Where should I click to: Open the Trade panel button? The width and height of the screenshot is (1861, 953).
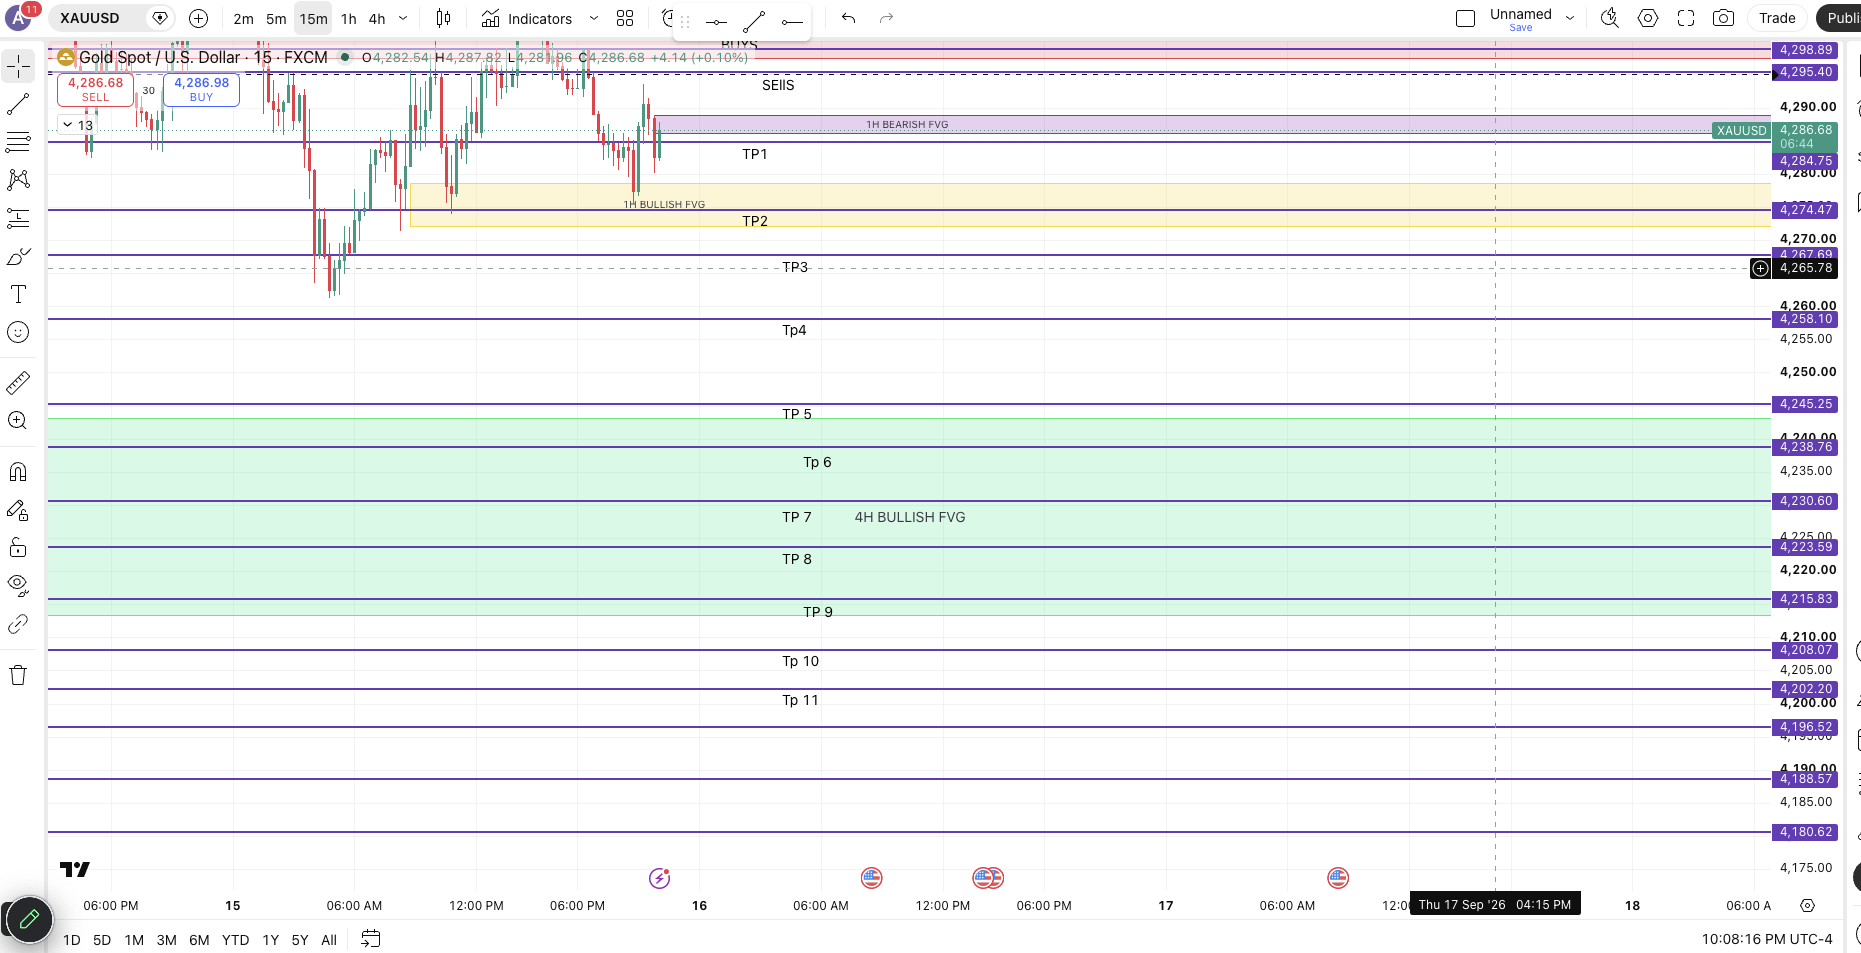point(1777,18)
